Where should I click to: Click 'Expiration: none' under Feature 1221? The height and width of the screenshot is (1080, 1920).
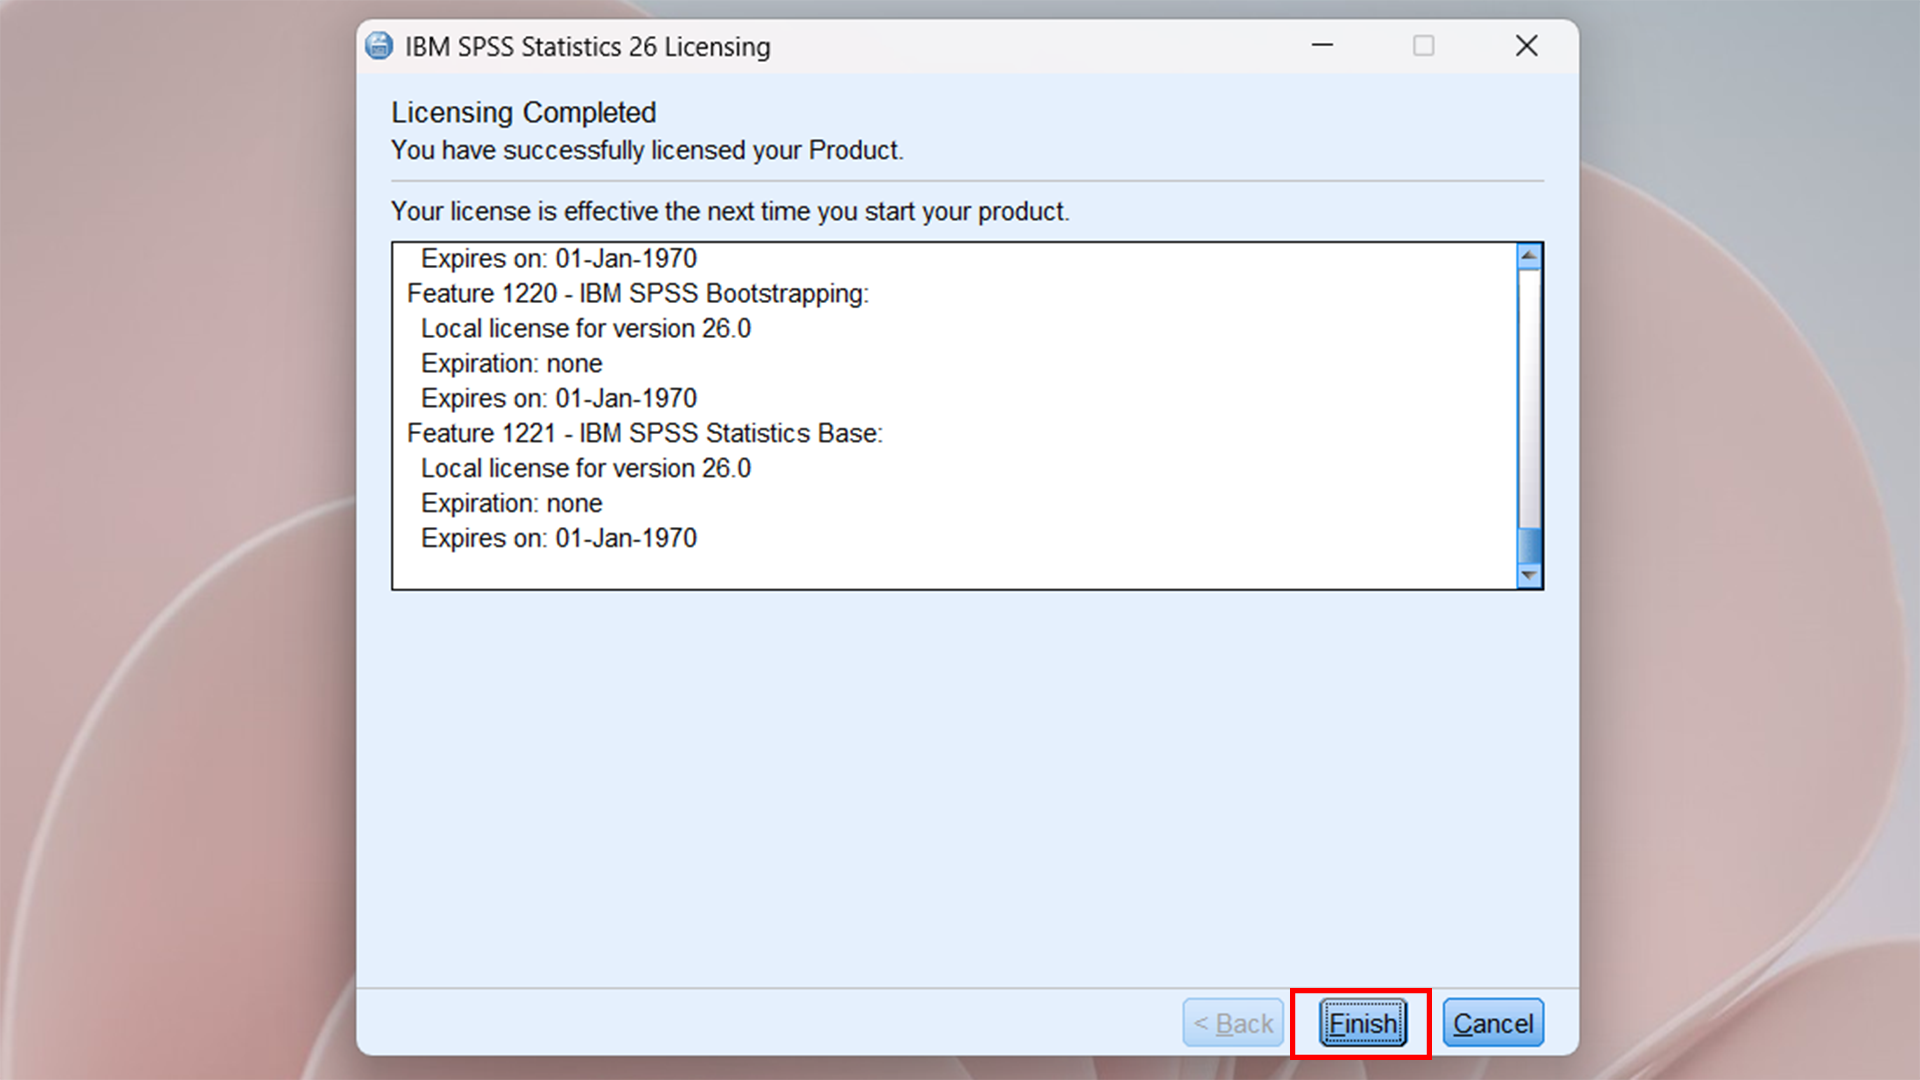click(x=512, y=504)
